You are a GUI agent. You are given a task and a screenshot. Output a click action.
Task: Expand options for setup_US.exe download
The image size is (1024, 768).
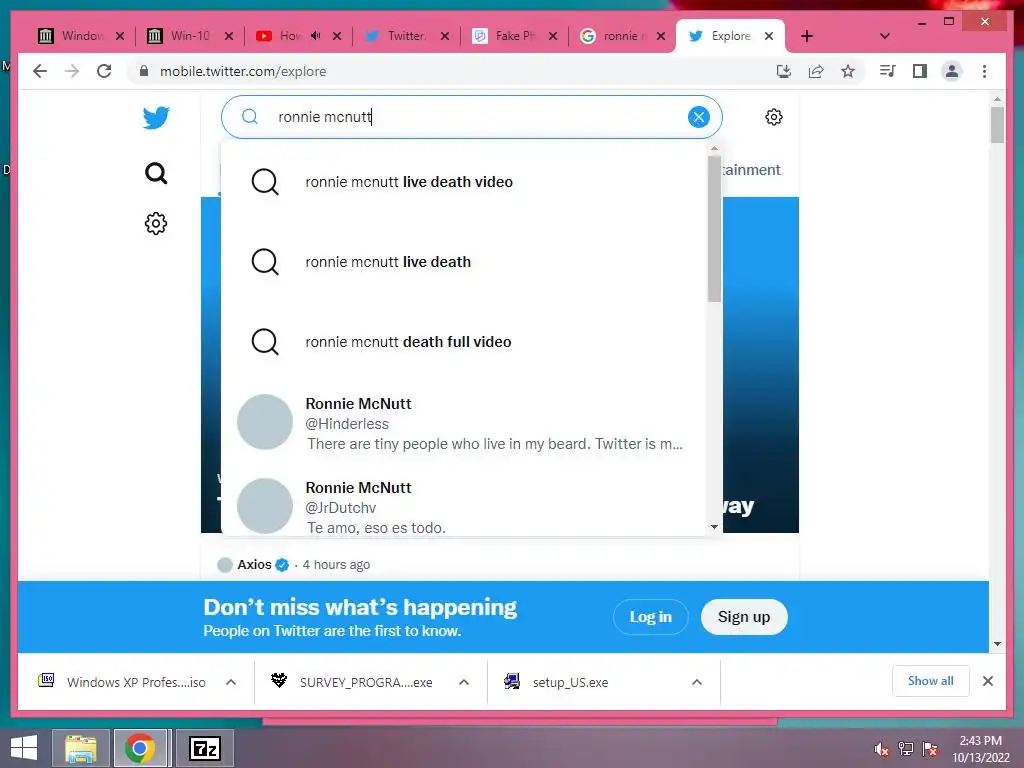pos(697,682)
